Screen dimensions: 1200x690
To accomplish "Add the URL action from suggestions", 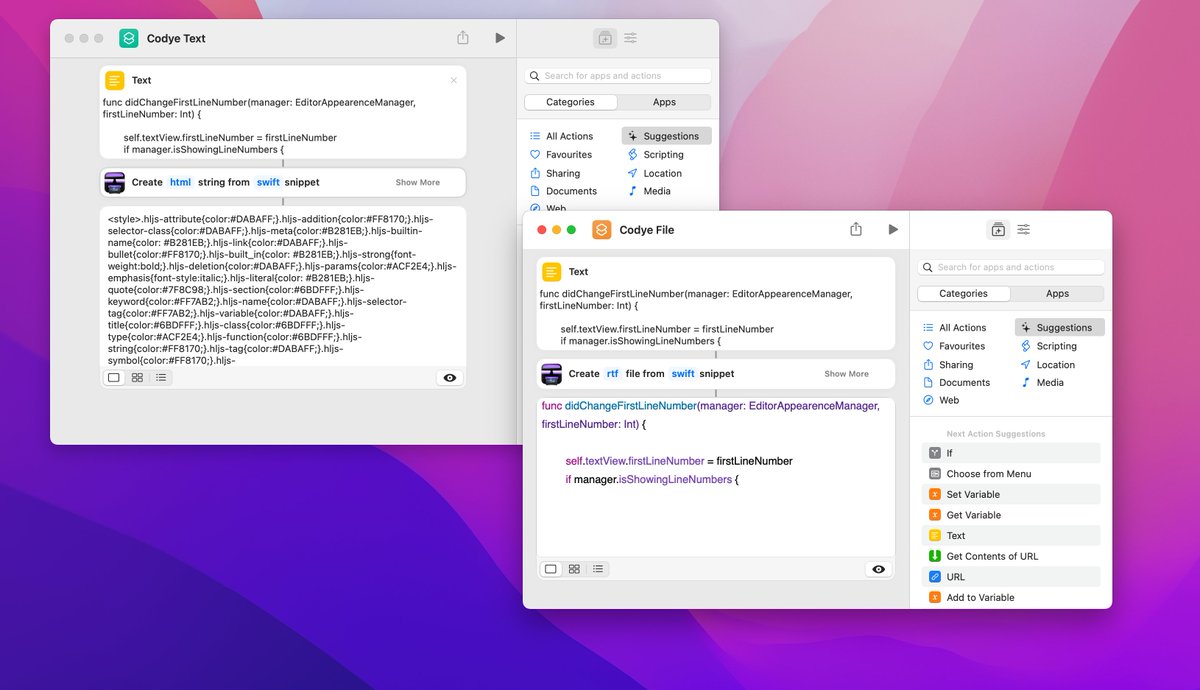I will tap(1011, 577).
